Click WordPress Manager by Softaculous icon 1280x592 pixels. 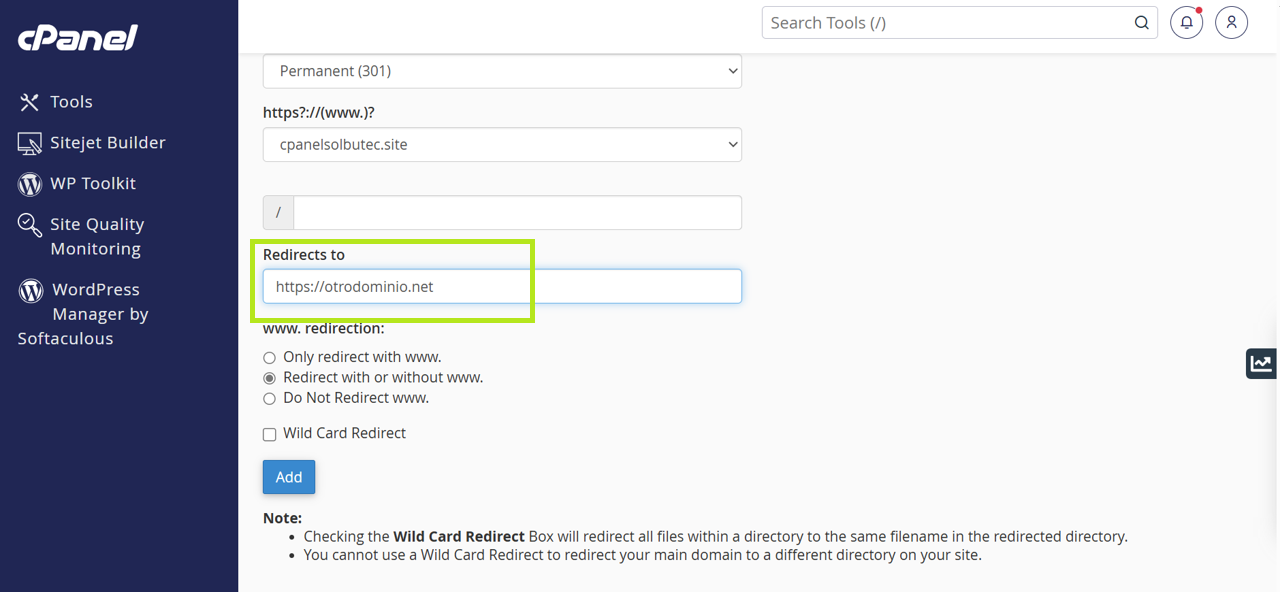point(31,290)
